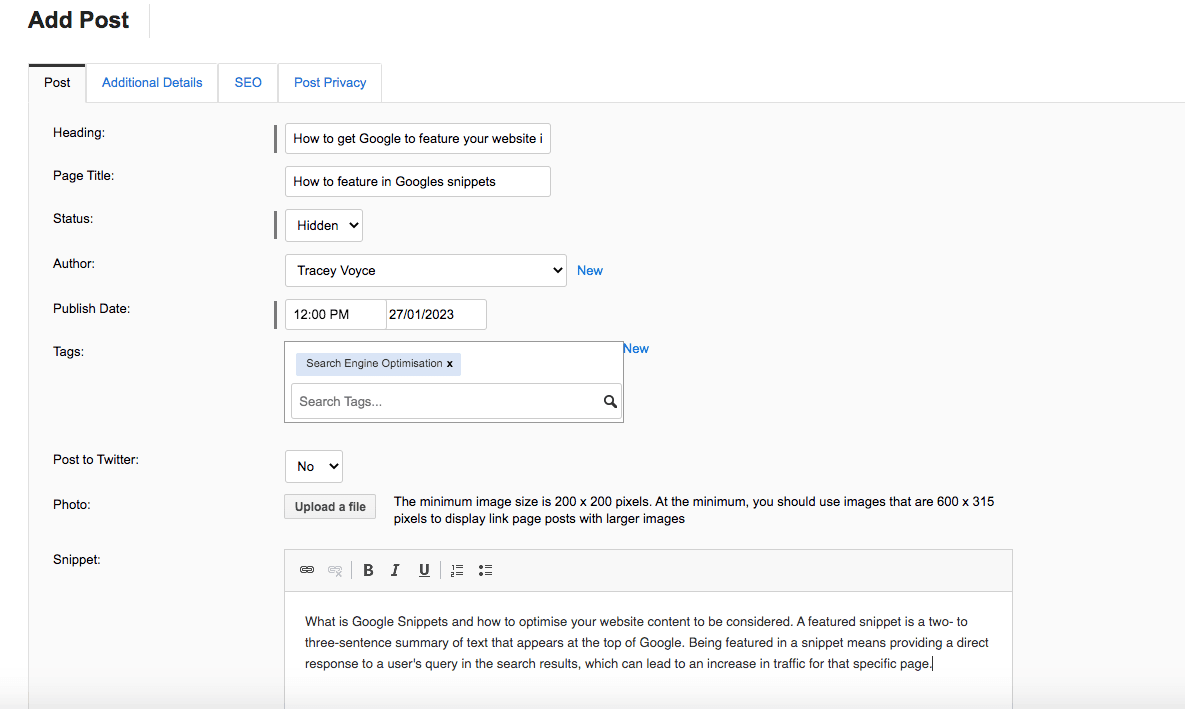Insert a bulleted list in the snippet
The image size is (1185, 709).
tap(485, 570)
